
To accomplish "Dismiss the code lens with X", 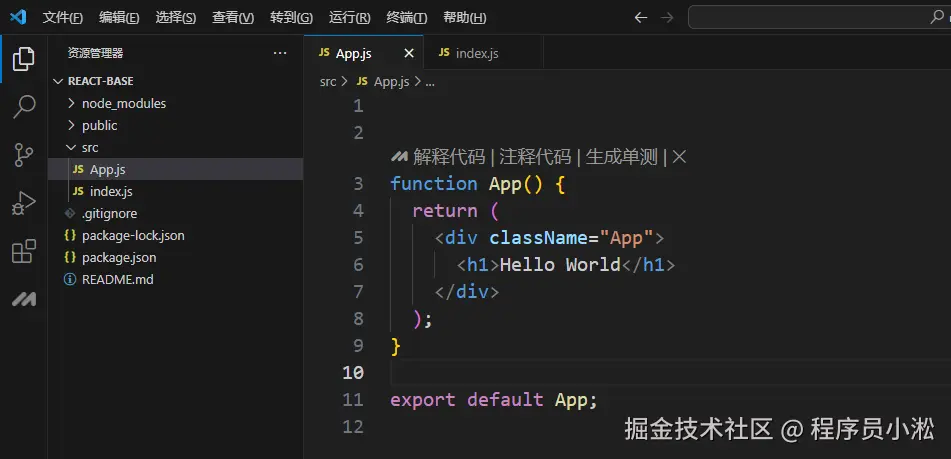I will pos(679,157).
